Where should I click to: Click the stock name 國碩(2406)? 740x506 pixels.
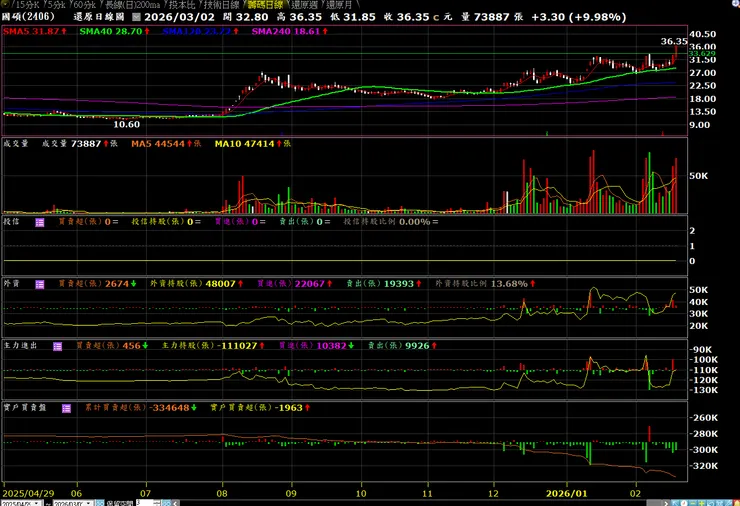(x=28, y=17)
